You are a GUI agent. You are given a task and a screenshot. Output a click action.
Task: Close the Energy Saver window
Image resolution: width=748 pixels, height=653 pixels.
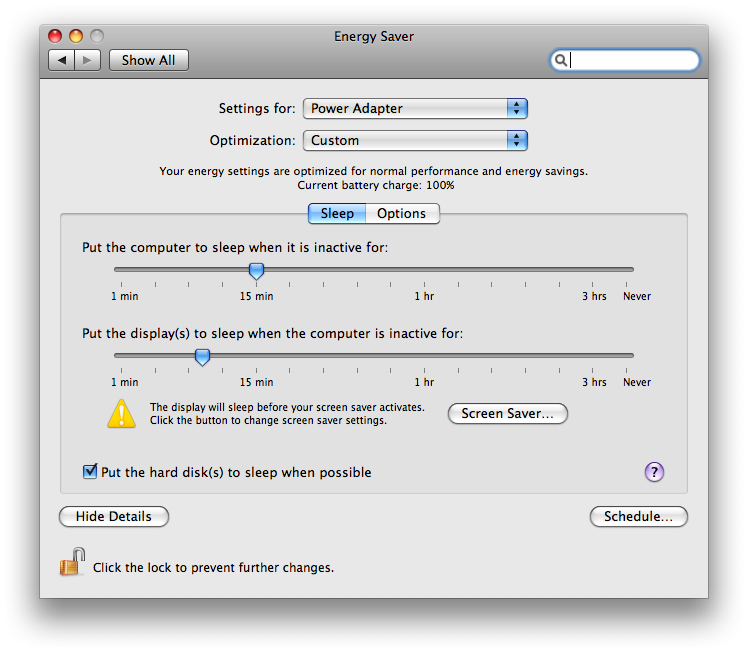(55, 36)
